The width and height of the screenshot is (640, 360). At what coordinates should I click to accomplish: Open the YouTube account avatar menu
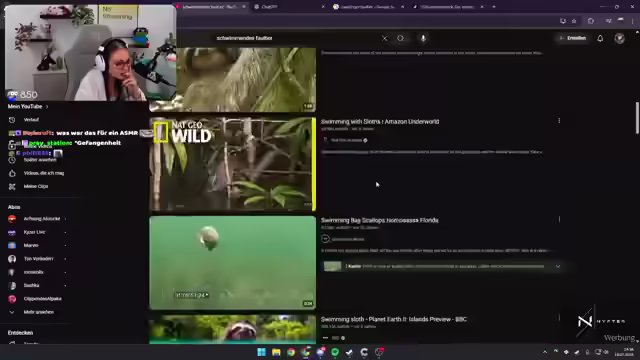click(x=620, y=38)
